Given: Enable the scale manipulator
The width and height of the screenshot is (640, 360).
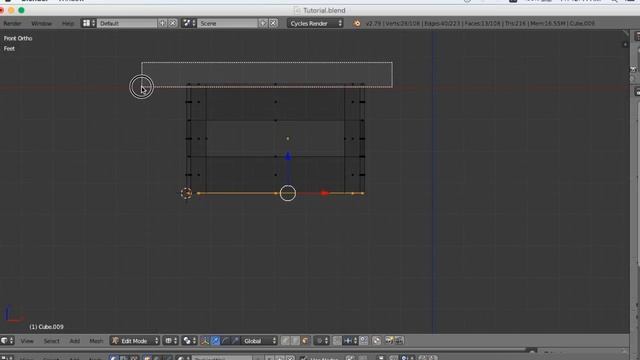Looking at the screenshot, I should [x=235, y=341].
